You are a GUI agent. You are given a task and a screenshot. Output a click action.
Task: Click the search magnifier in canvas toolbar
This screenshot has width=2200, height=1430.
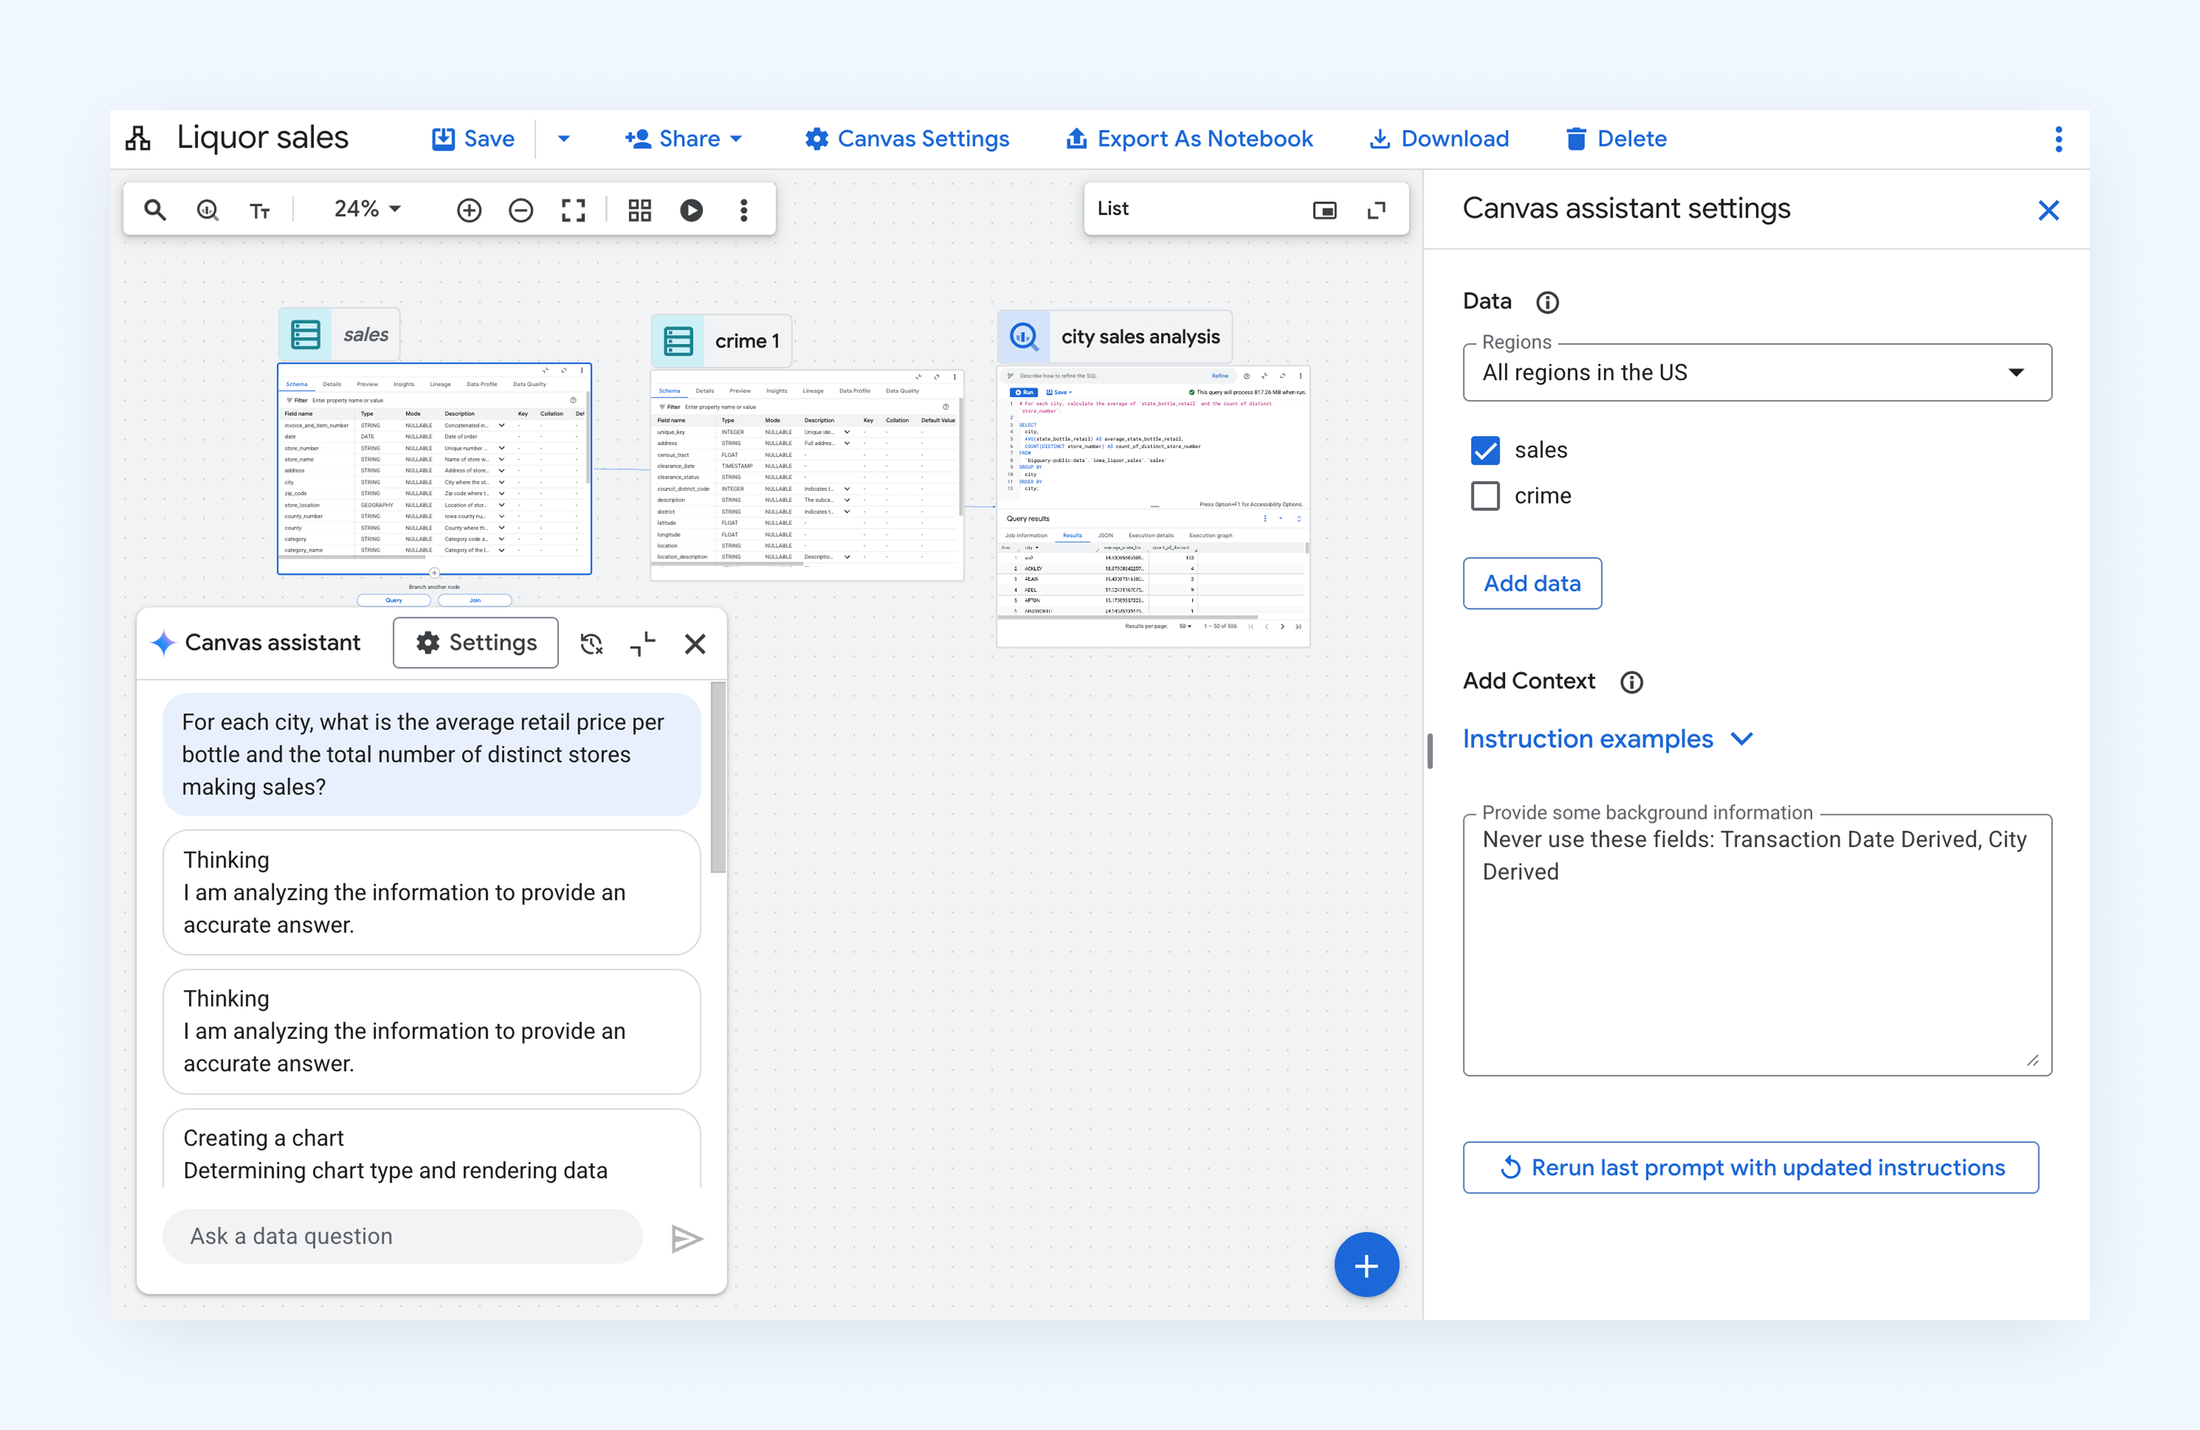[155, 209]
